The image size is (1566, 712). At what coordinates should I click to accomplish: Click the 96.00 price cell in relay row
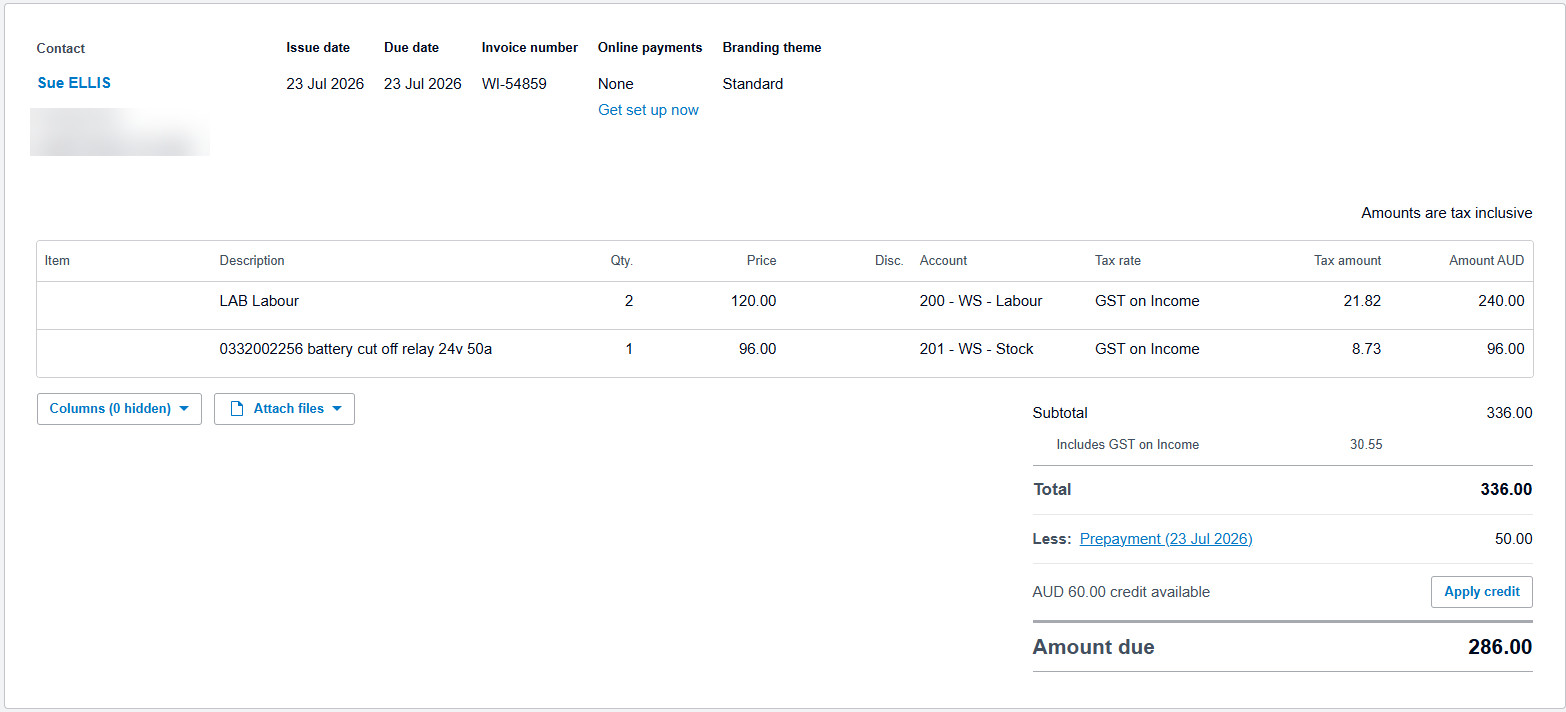coord(757,349)
